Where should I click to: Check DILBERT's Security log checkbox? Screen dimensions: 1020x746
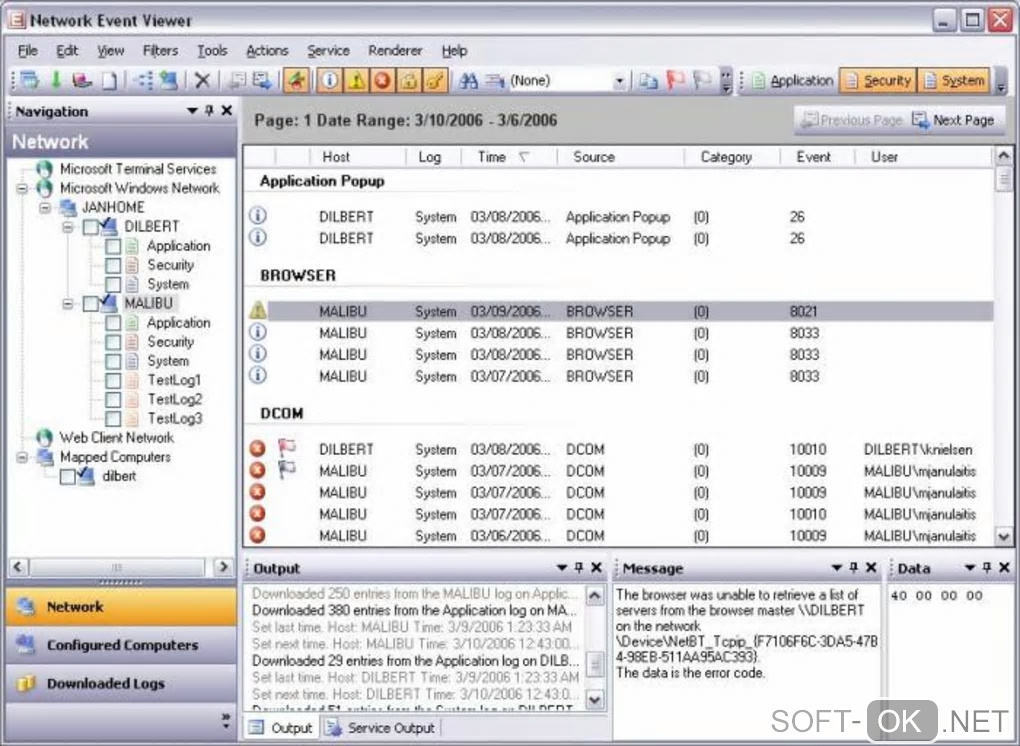tap(113, 265)
